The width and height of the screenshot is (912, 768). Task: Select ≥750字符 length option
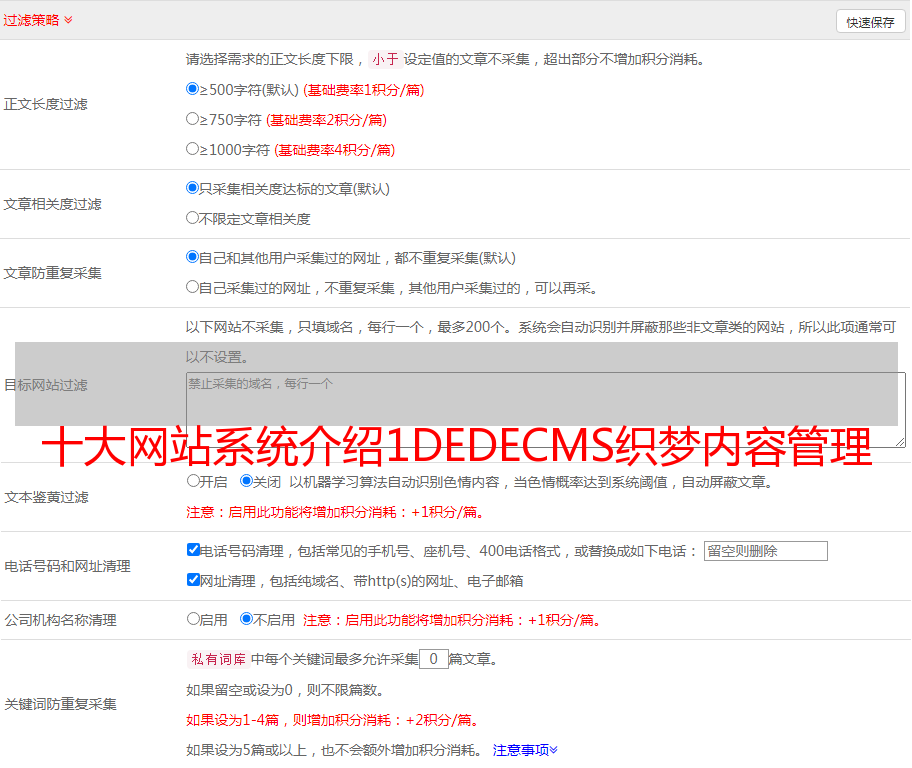pyautogui.click(x=193, y=119)
